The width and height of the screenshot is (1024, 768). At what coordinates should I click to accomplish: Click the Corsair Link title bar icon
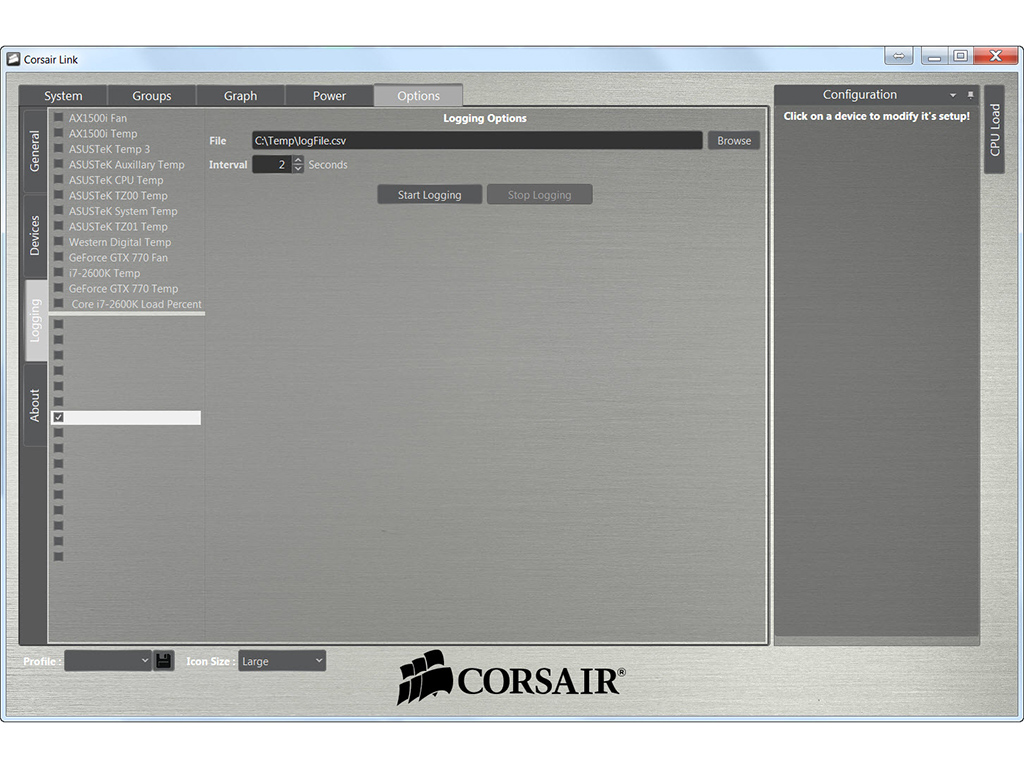click(x=13, y=59)
